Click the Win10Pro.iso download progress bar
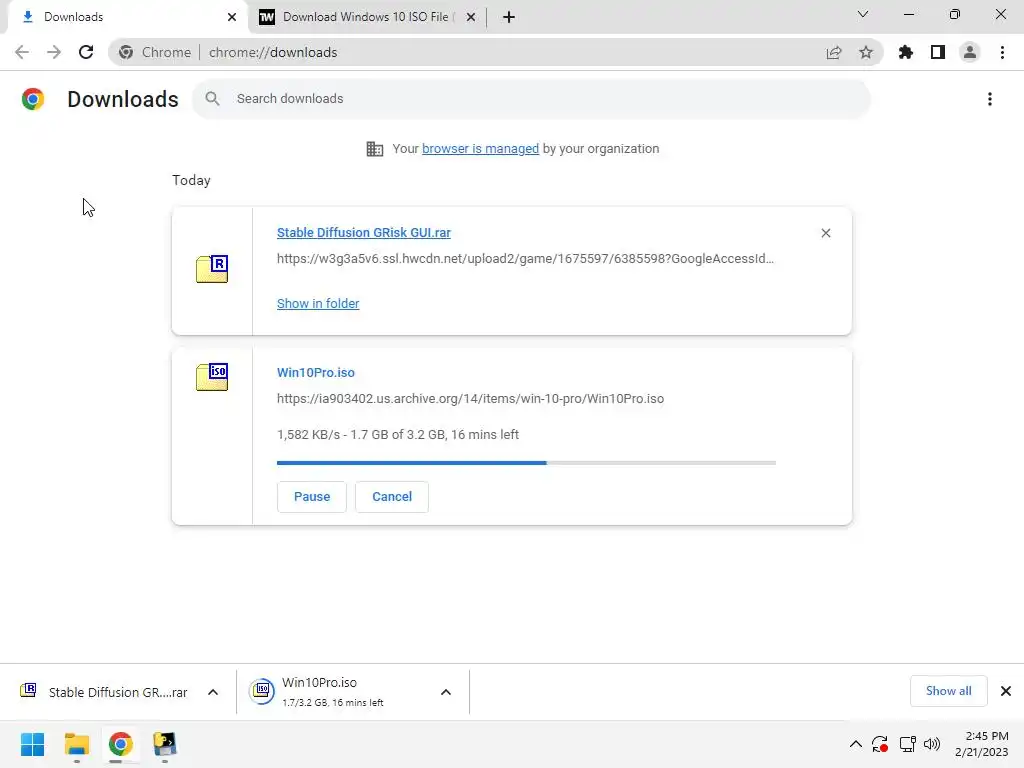 click(526, 463)
